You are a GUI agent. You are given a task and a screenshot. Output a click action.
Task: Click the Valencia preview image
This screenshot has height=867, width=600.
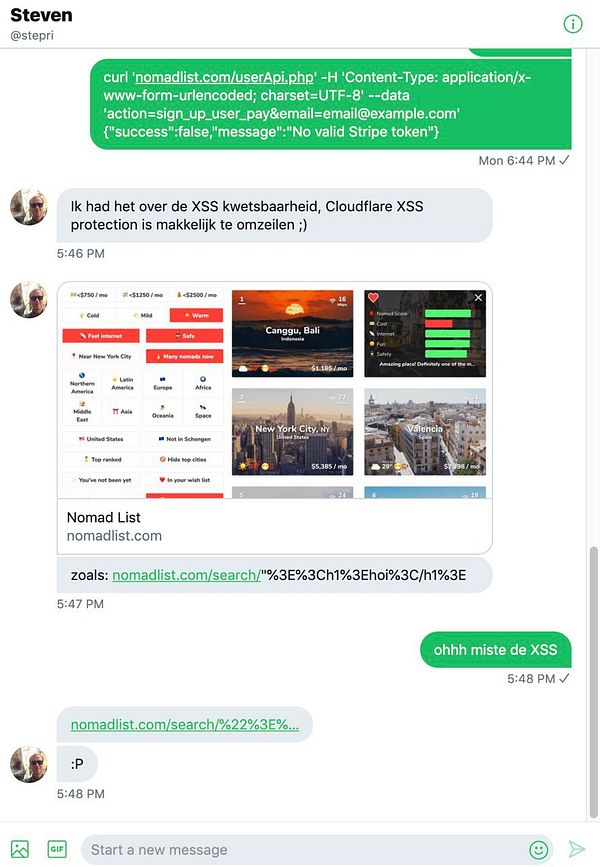pos(425,432)
